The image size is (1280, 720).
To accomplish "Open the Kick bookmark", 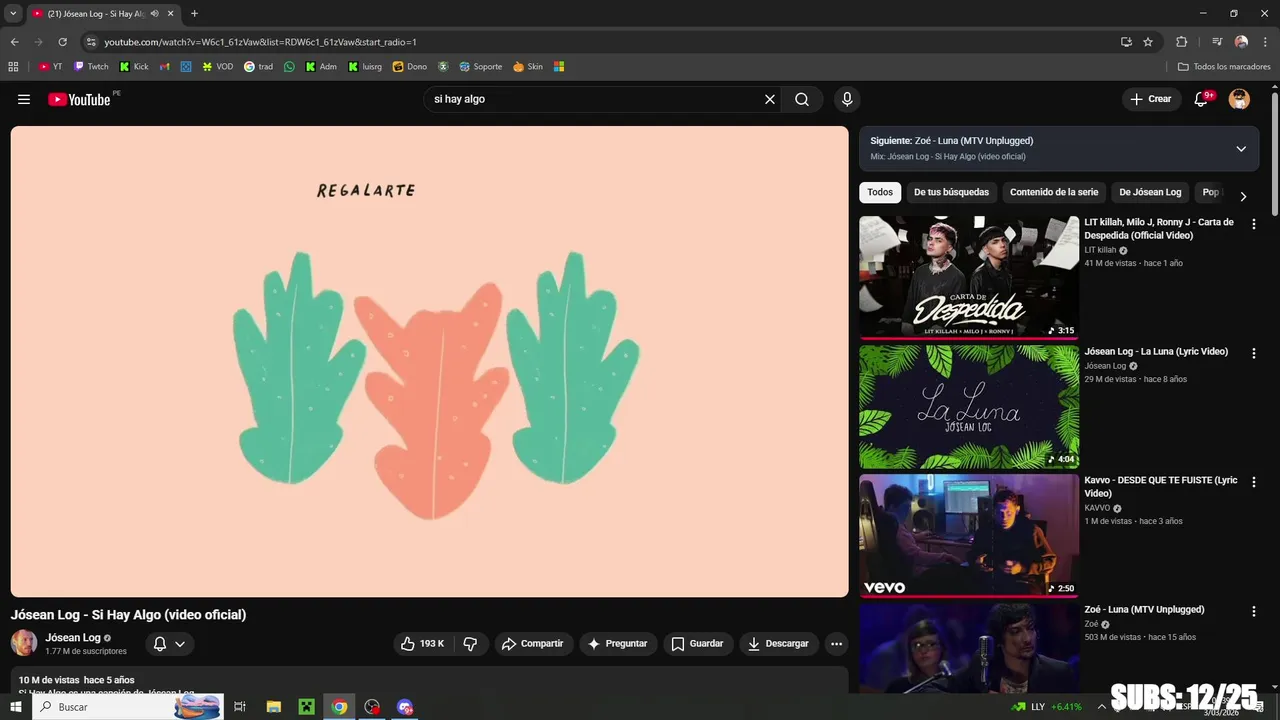I will click(134, 67).
